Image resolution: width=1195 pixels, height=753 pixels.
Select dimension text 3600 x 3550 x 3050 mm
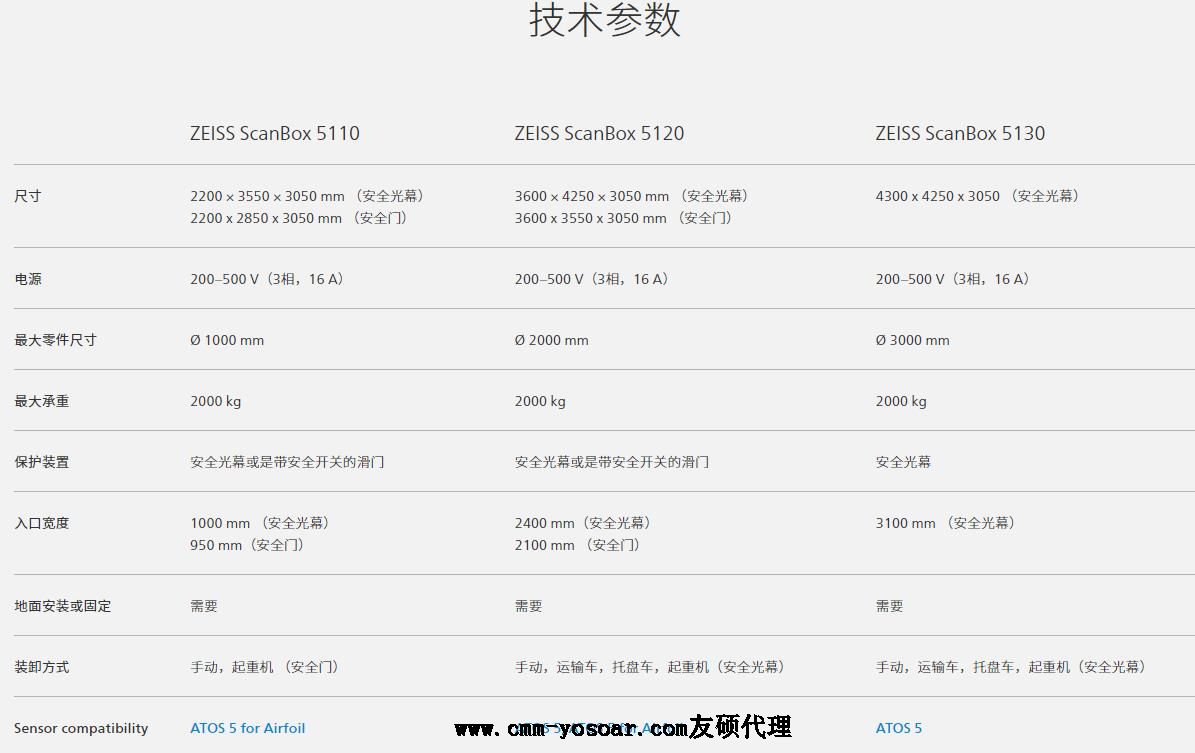click(591, 218)
